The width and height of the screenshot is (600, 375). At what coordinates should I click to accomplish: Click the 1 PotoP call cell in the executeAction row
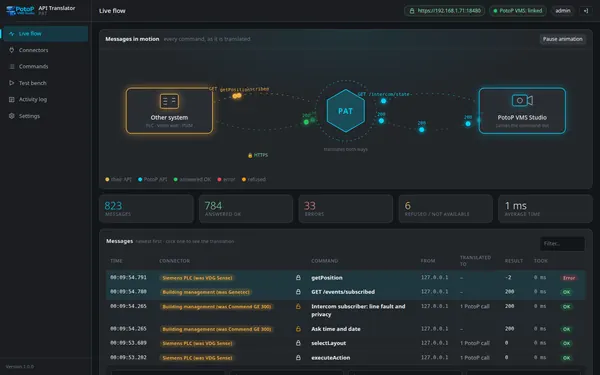click(474, 358)
